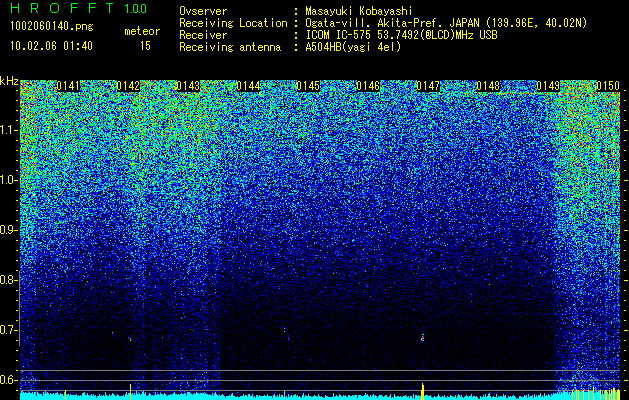Click the 0.8 frequency axis label
Screen dimensions: 629x400
[9, 280]
